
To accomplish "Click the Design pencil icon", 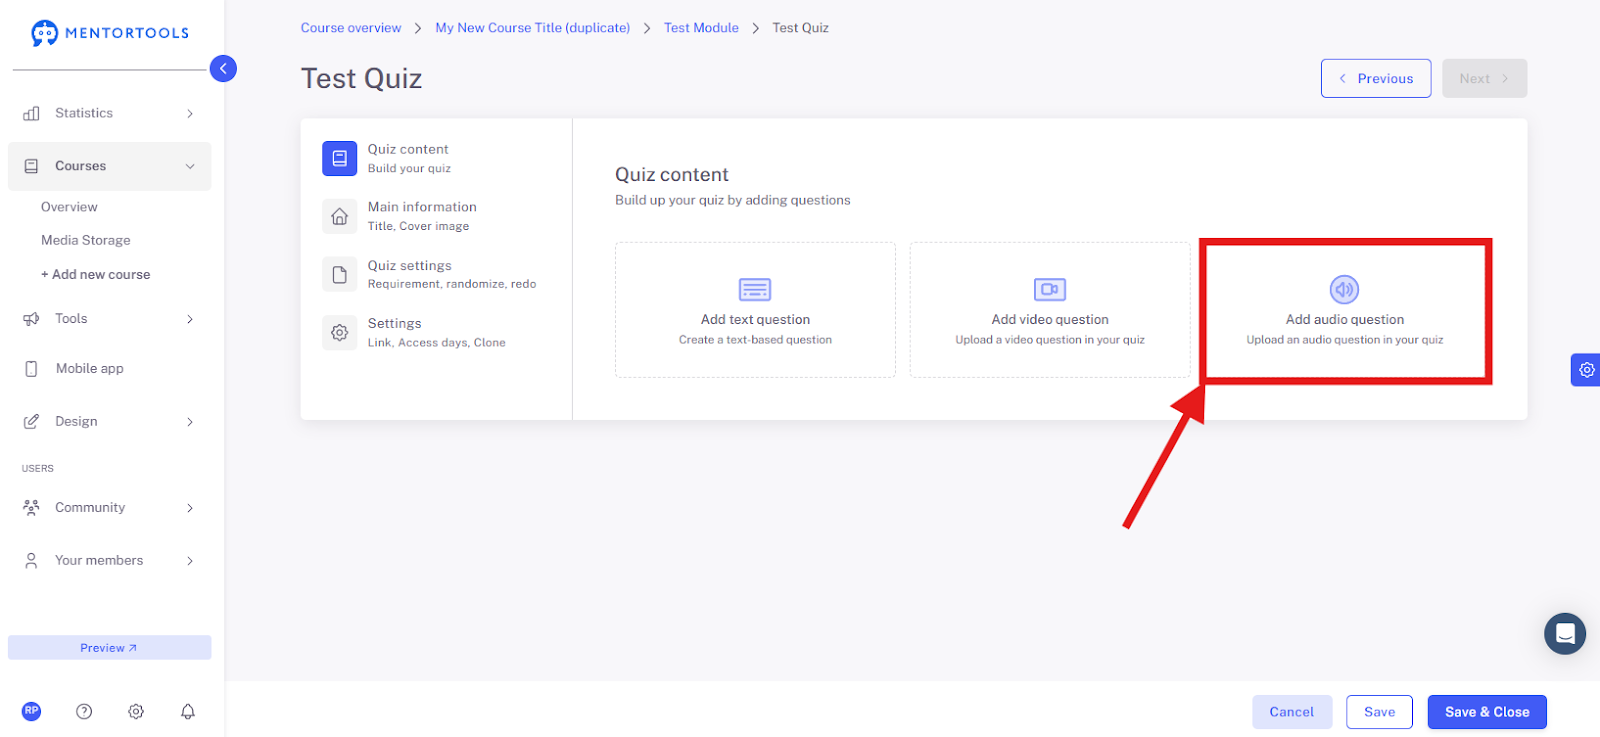I will coord(32,422).
